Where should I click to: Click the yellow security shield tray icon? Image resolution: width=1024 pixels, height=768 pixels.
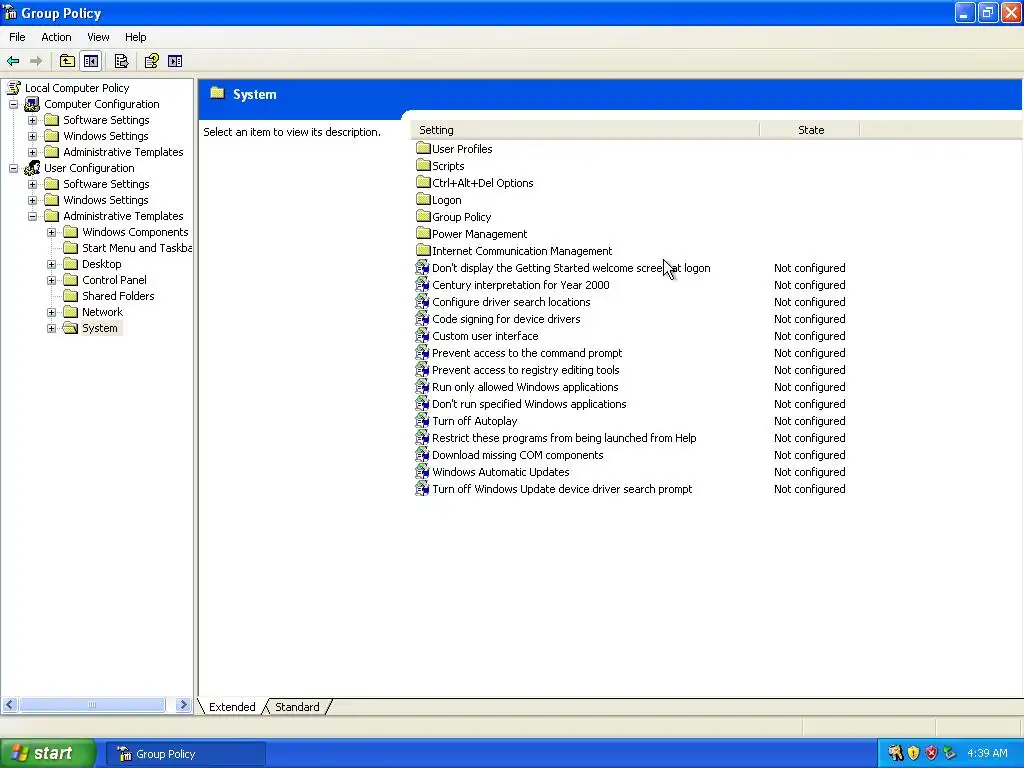pos(914,753)
